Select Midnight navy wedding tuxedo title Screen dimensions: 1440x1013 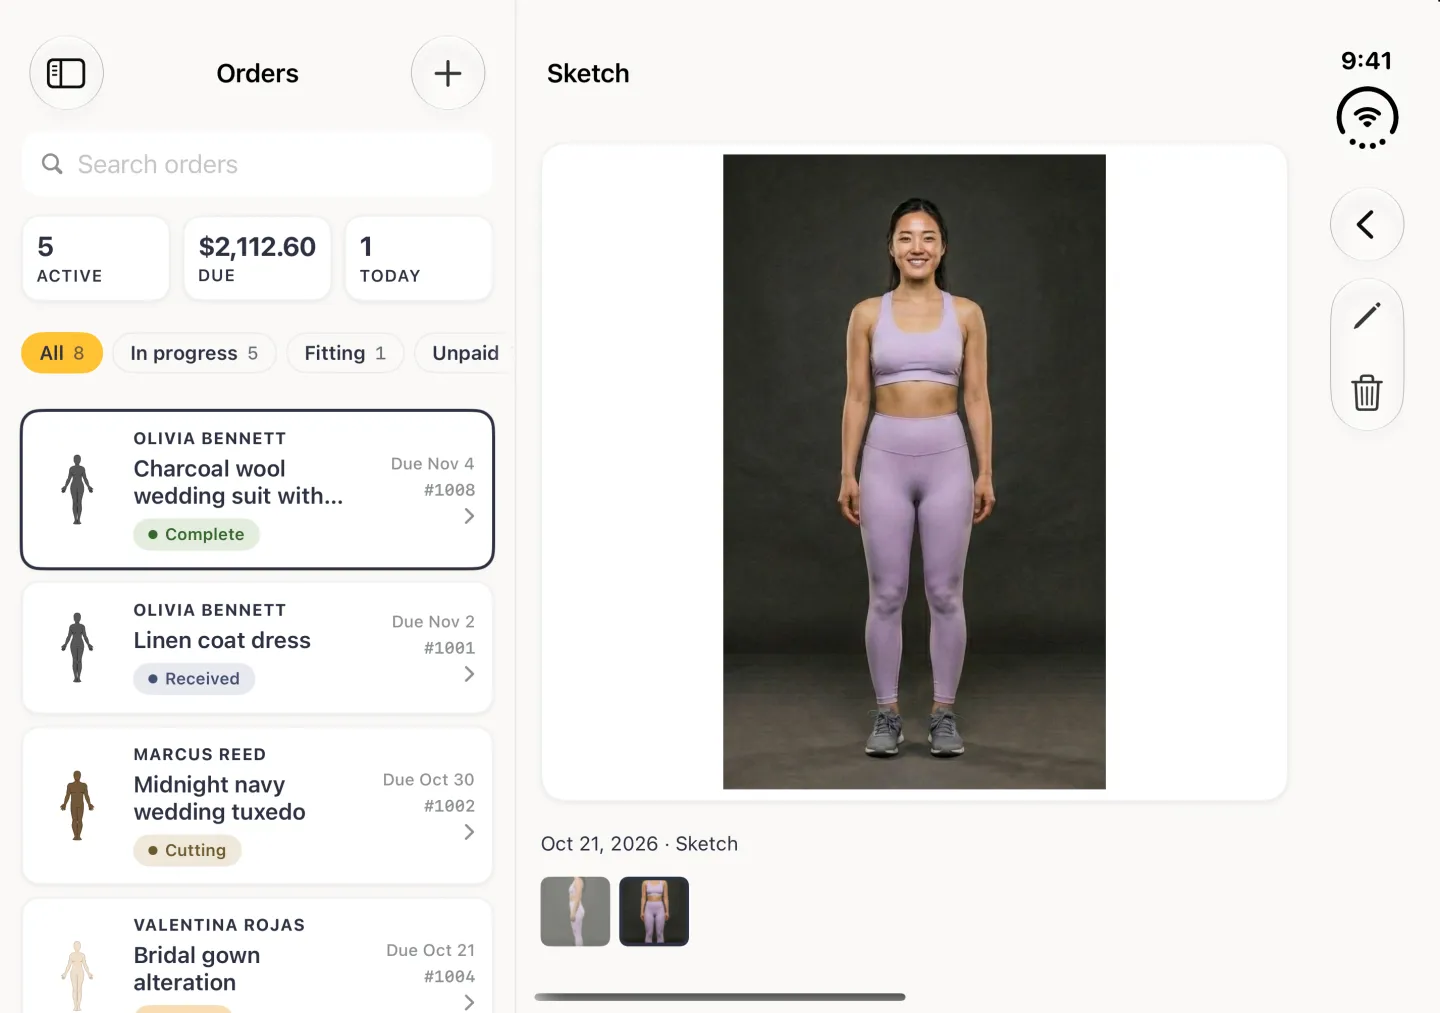(x=220, y=798)
